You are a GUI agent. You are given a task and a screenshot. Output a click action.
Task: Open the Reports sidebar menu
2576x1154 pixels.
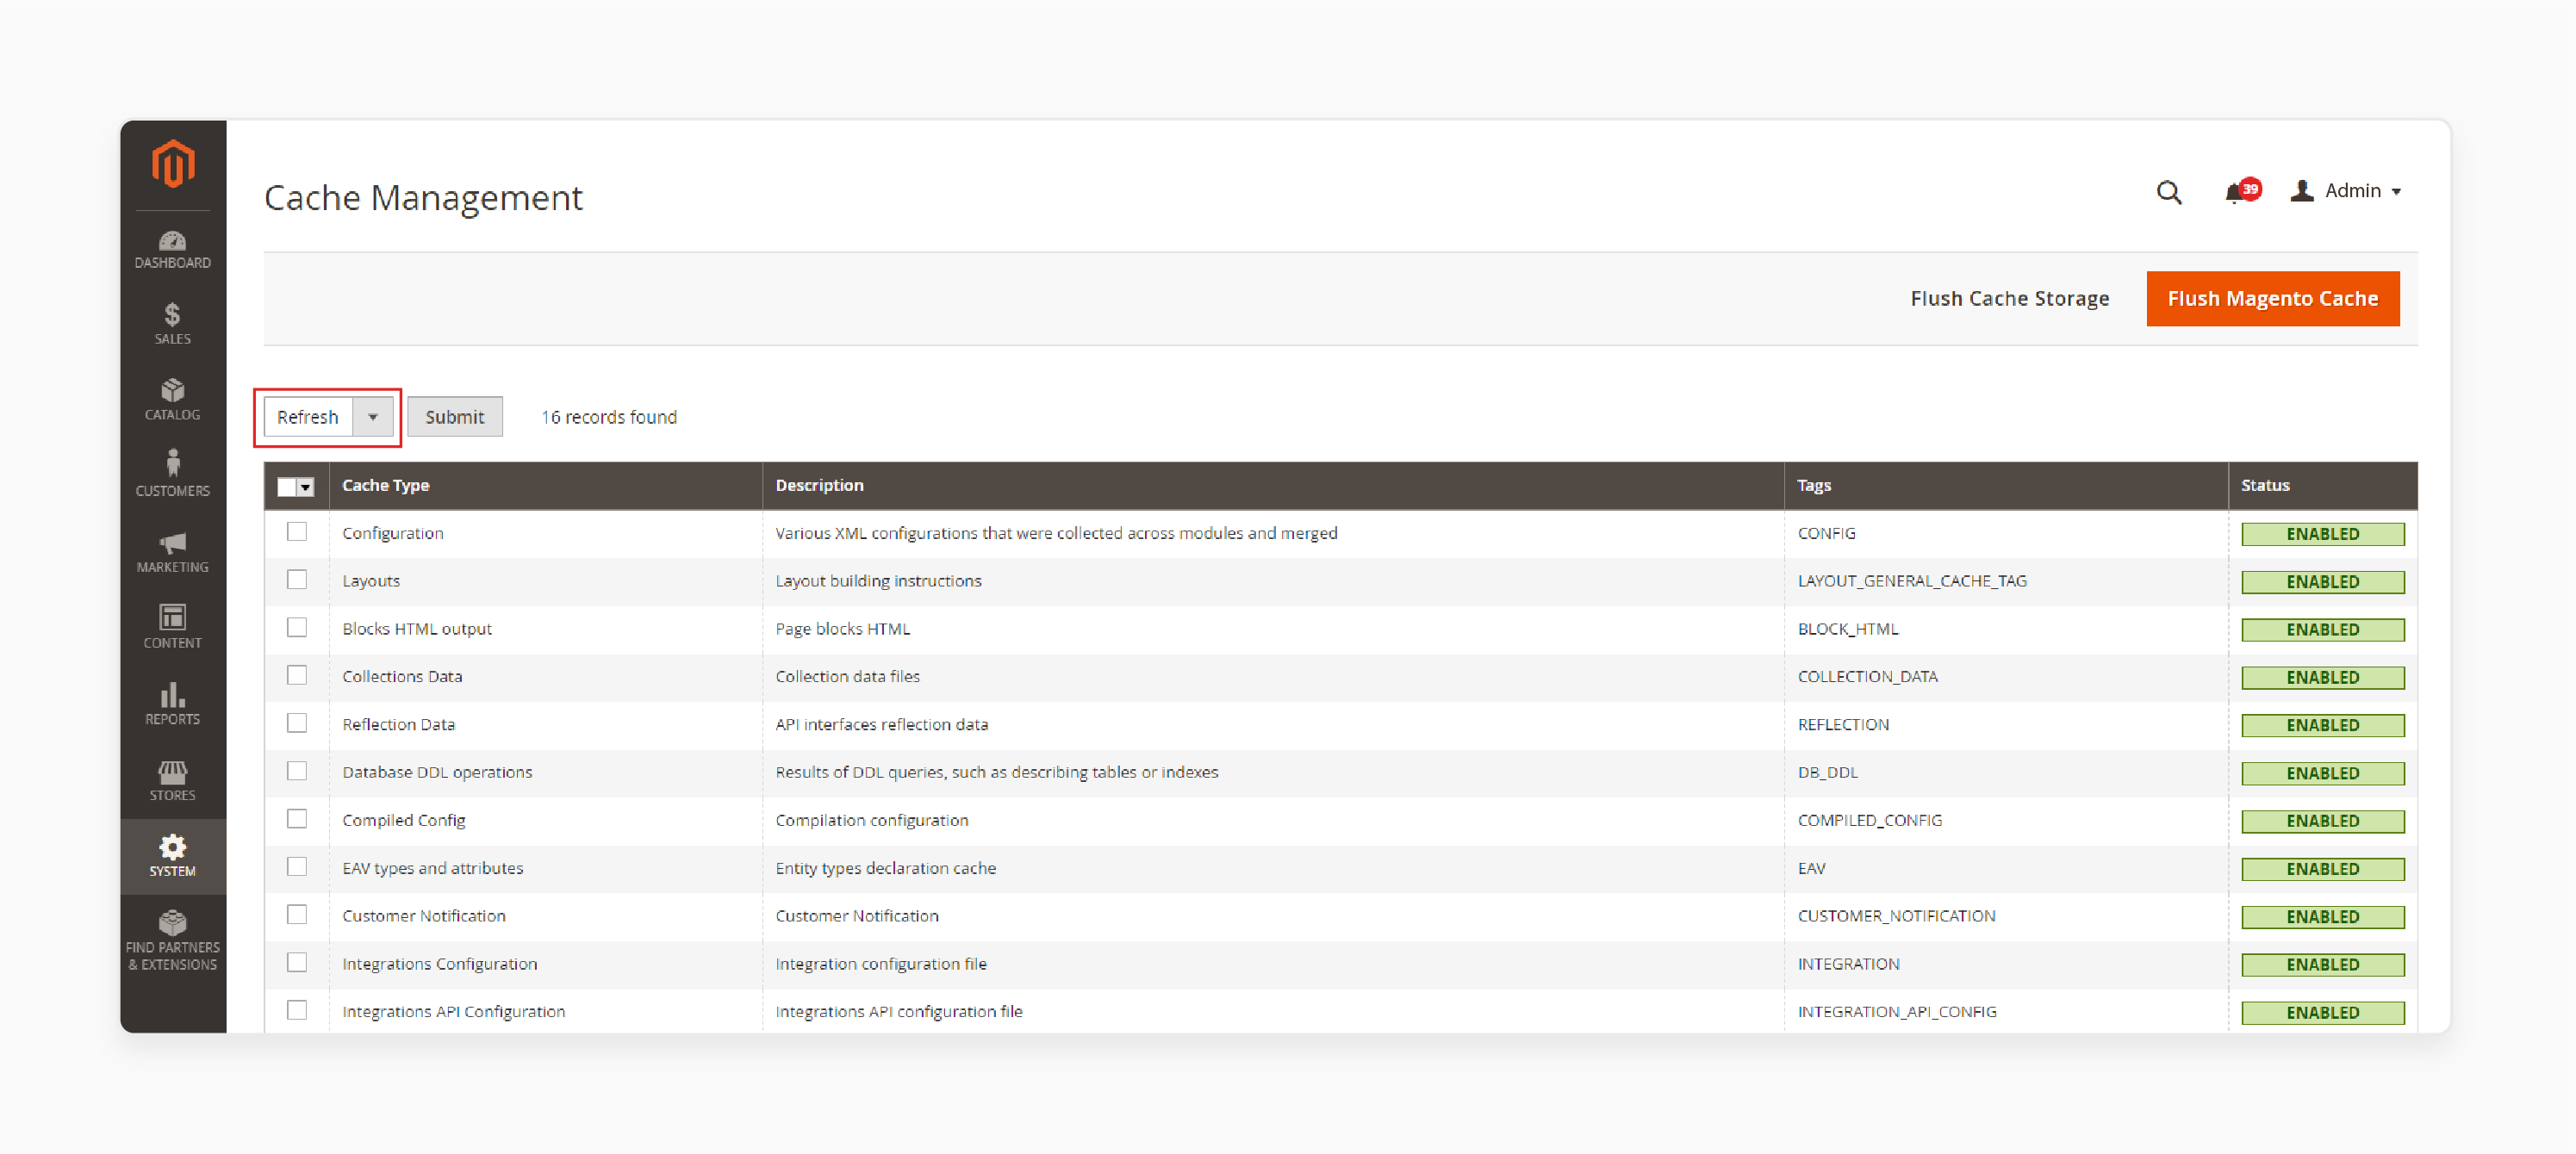[172, 704]
